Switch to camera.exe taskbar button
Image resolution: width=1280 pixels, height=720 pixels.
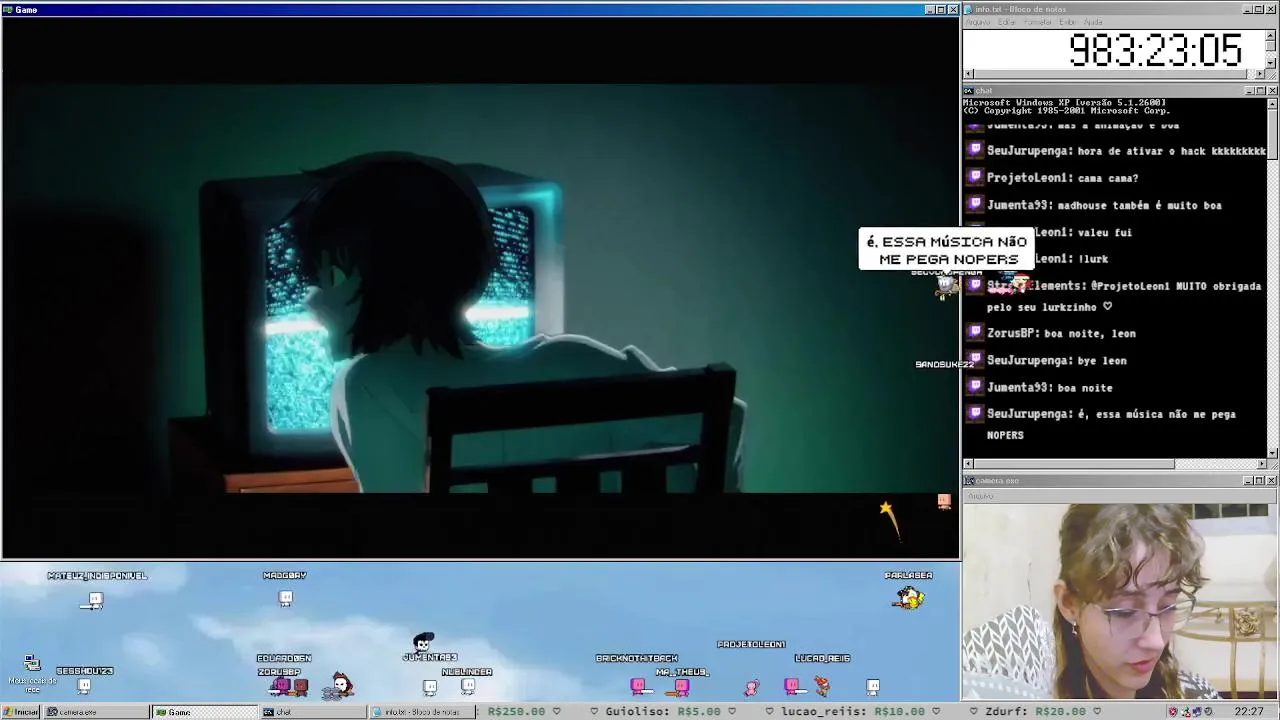click(95, 712)
